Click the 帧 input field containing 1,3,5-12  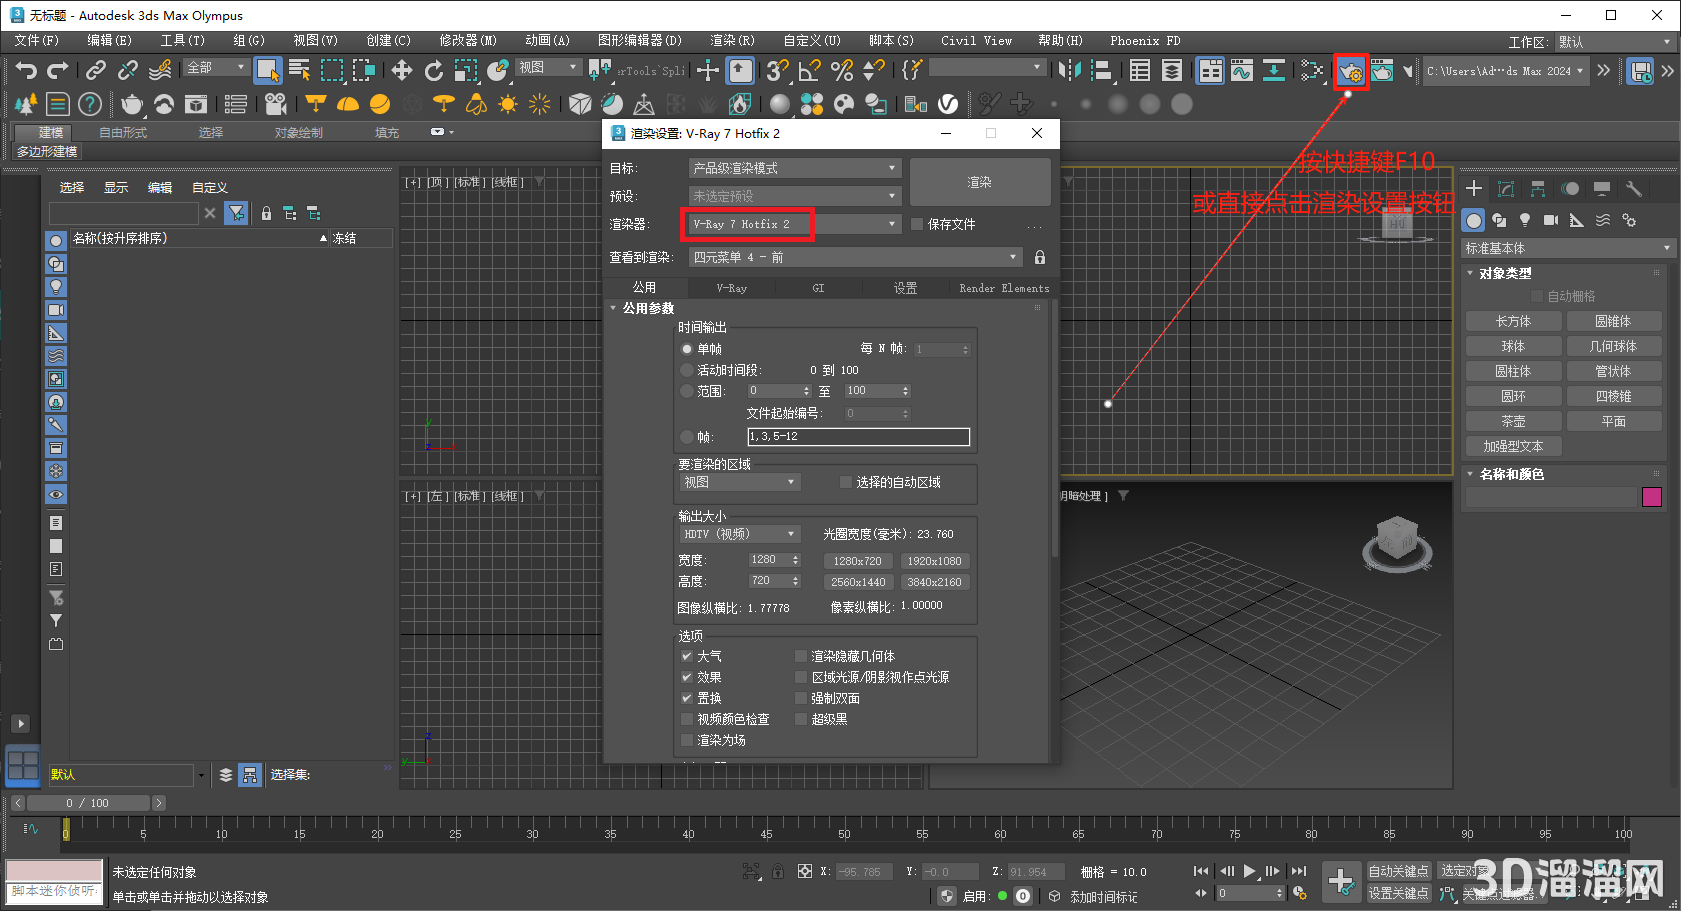(x=858, y=436)
